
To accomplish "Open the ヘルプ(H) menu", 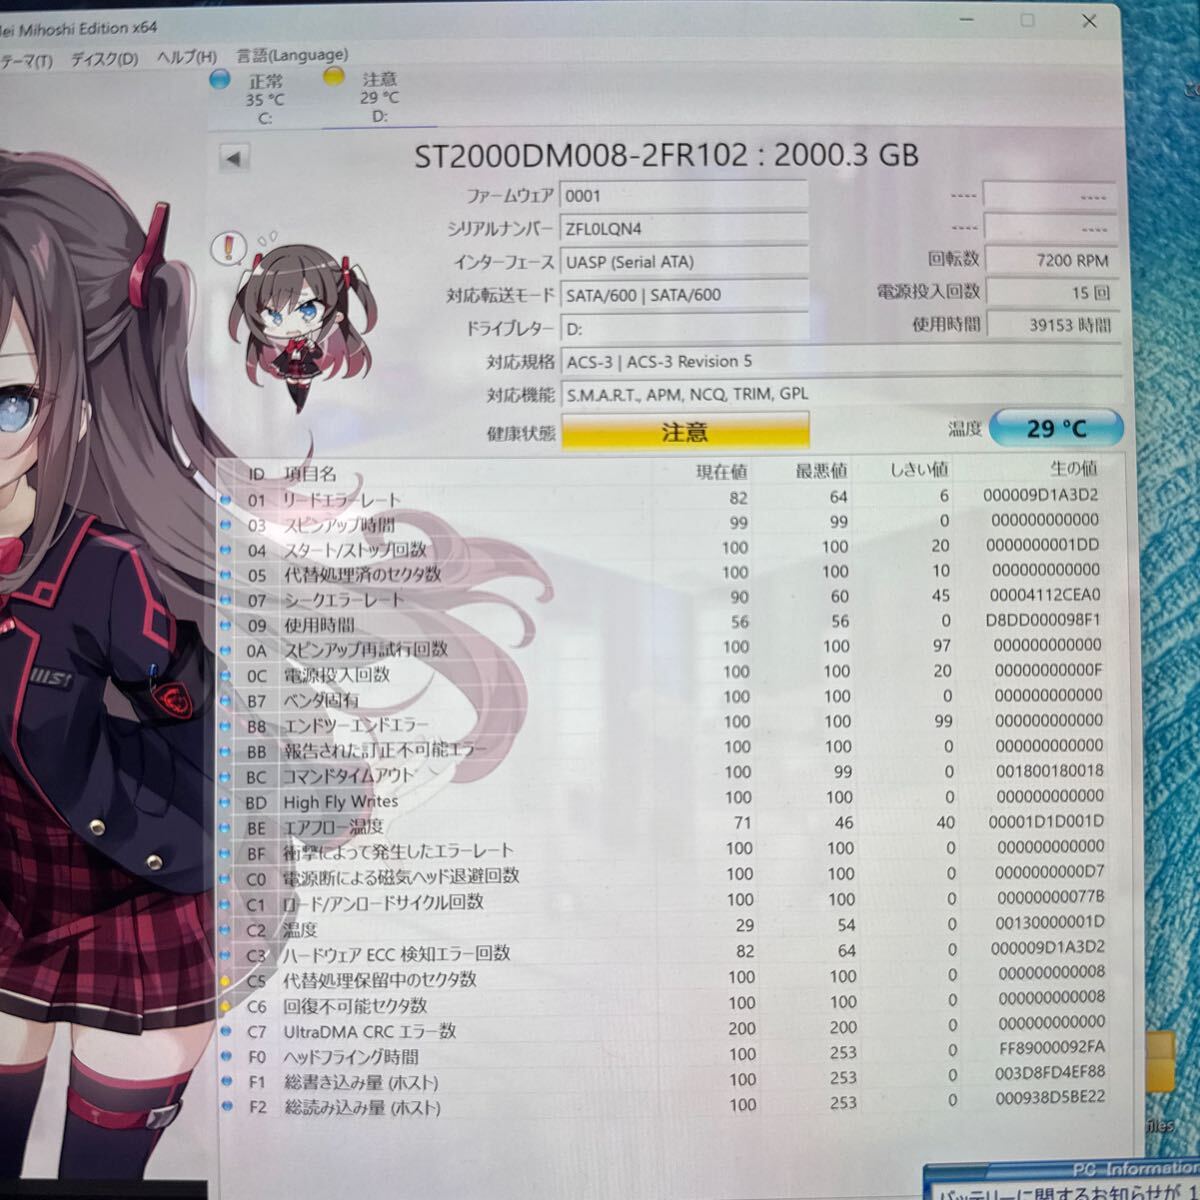I will (x=186, y=57).
